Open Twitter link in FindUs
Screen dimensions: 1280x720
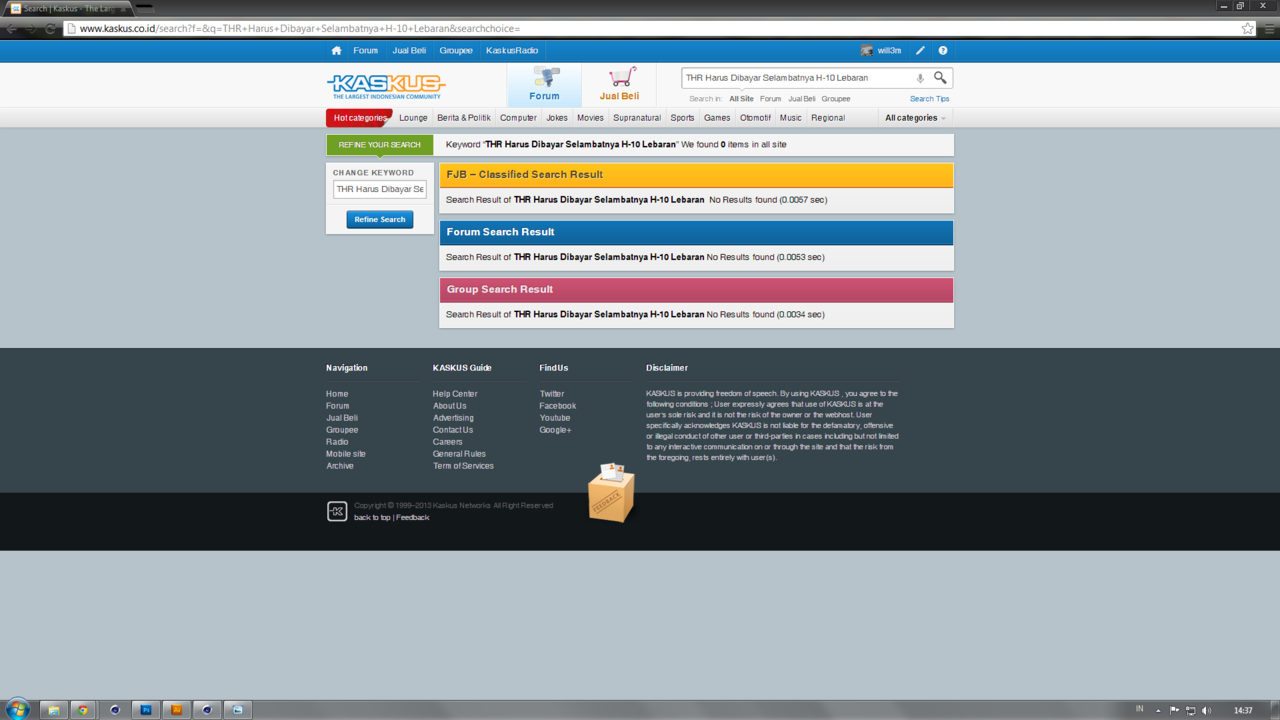[x=552, y=394]
